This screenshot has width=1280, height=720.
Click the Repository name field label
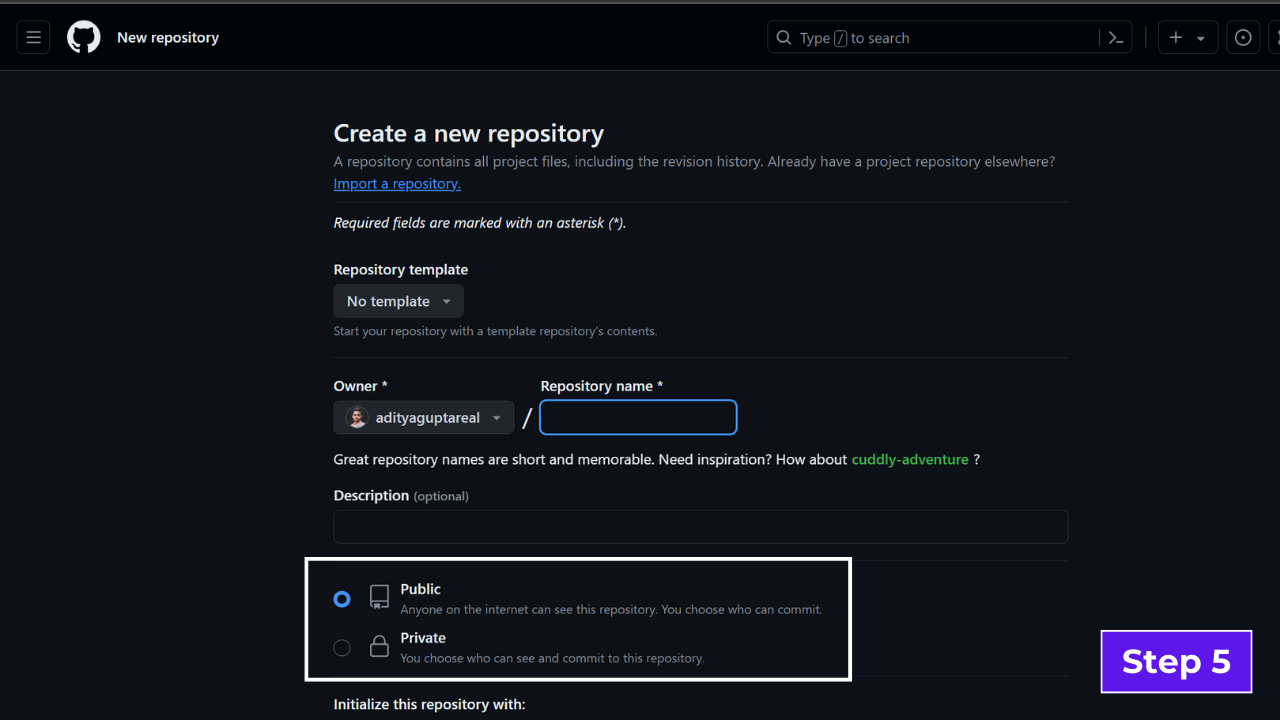(x=602, y=386)
